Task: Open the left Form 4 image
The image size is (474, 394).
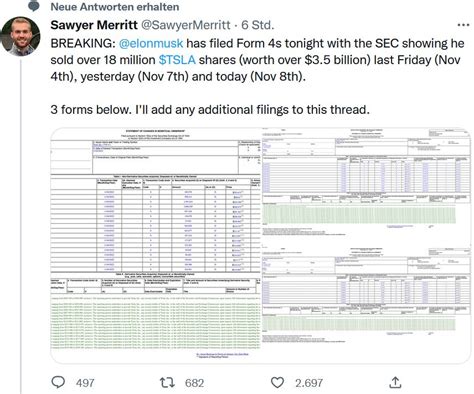Action: [155, 245]
